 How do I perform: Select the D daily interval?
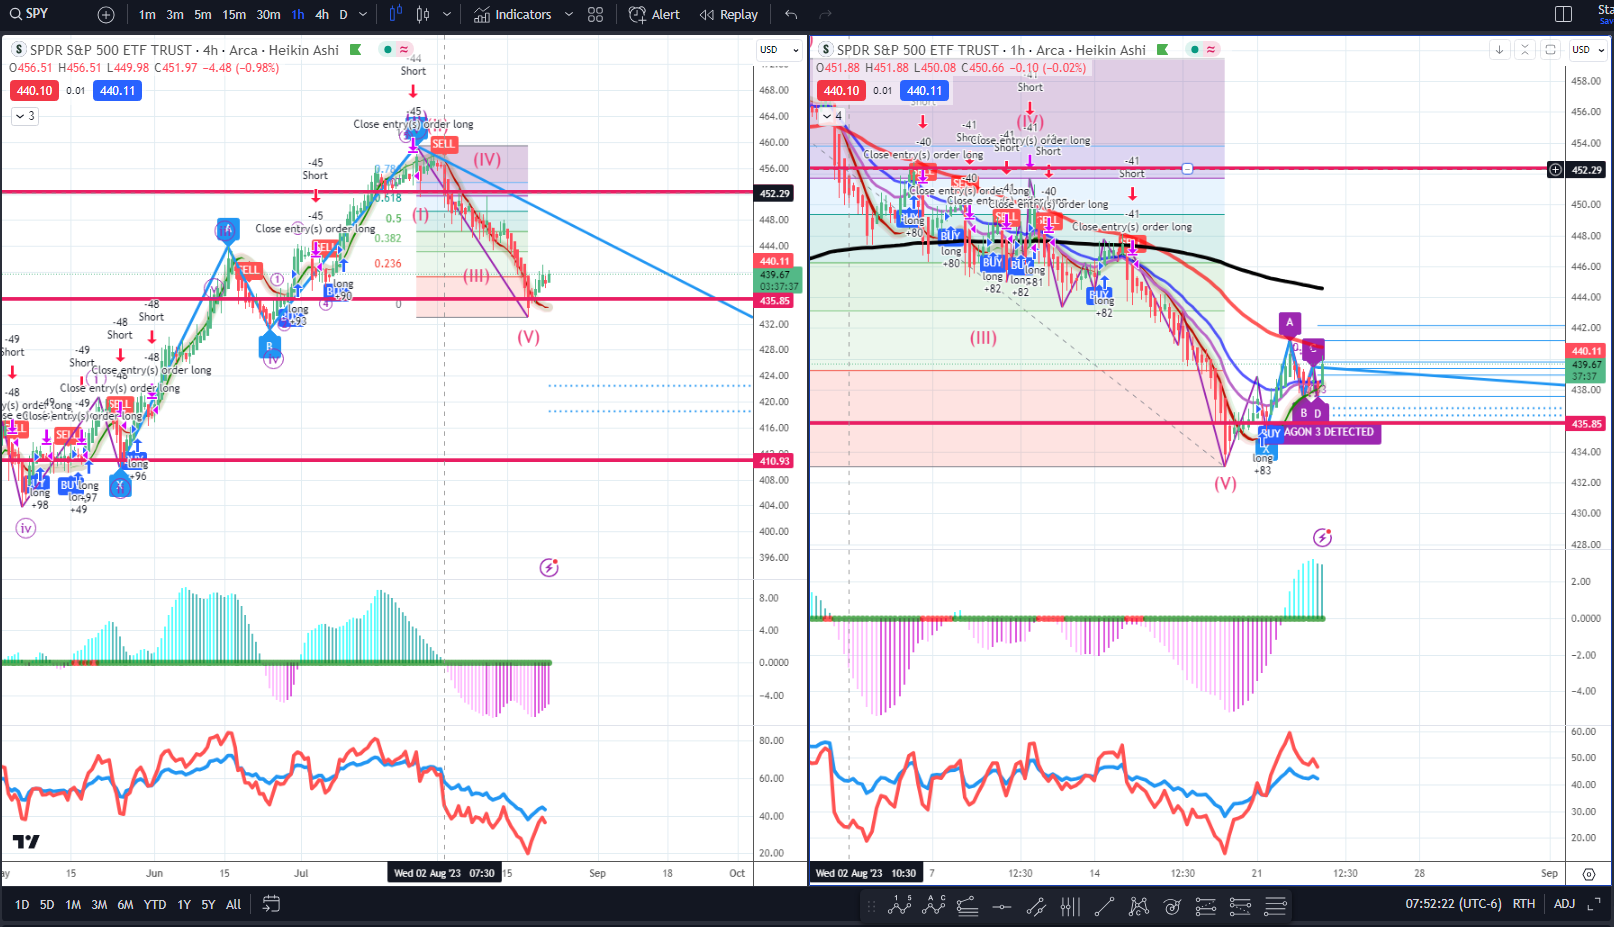(x=343, y=14)
